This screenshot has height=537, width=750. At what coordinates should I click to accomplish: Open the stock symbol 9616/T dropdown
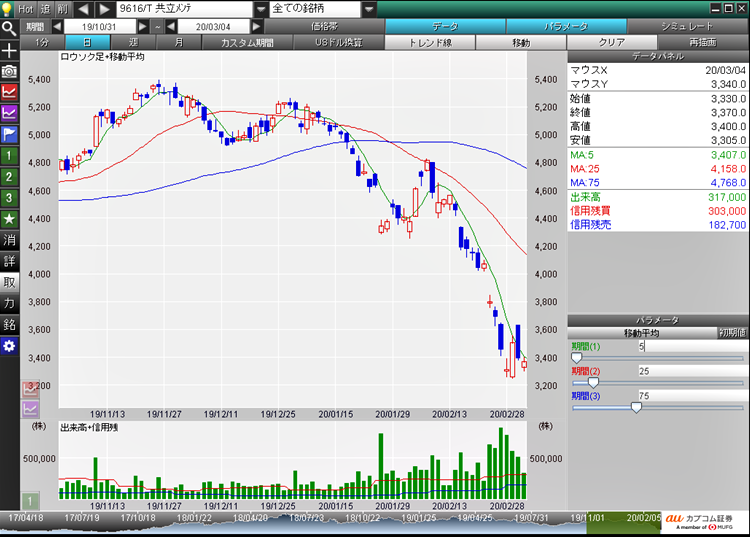click(x=261, y=9)
